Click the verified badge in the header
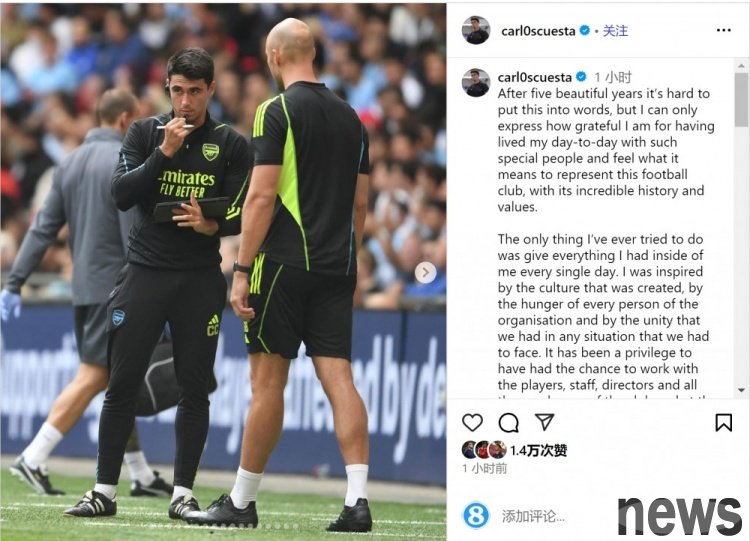 click(x=585, y=31)
